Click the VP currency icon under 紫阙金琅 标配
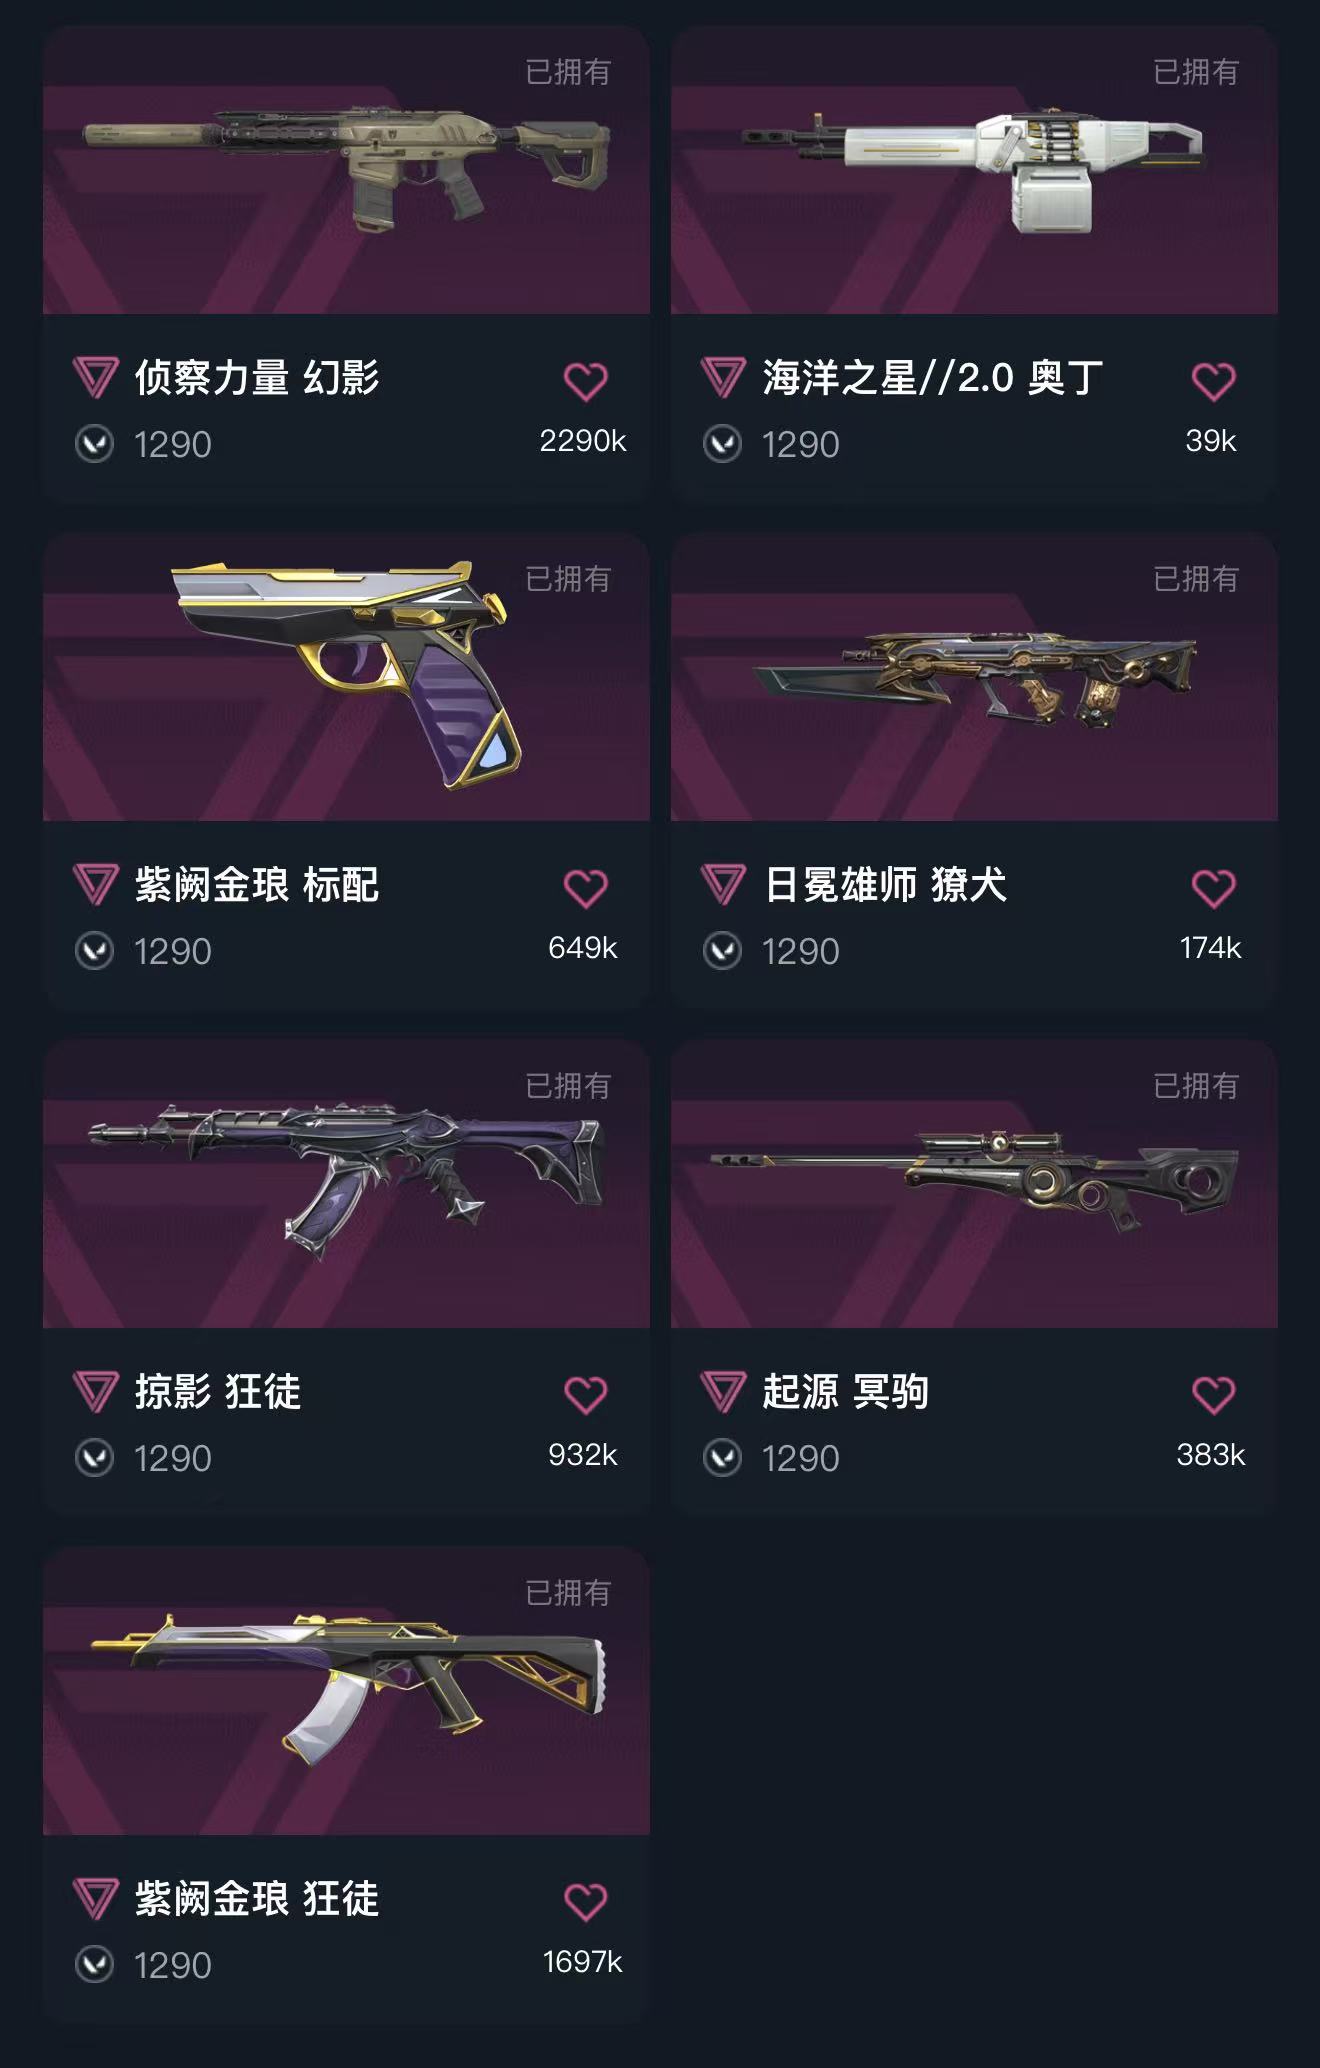 click(x=94, y=951)
